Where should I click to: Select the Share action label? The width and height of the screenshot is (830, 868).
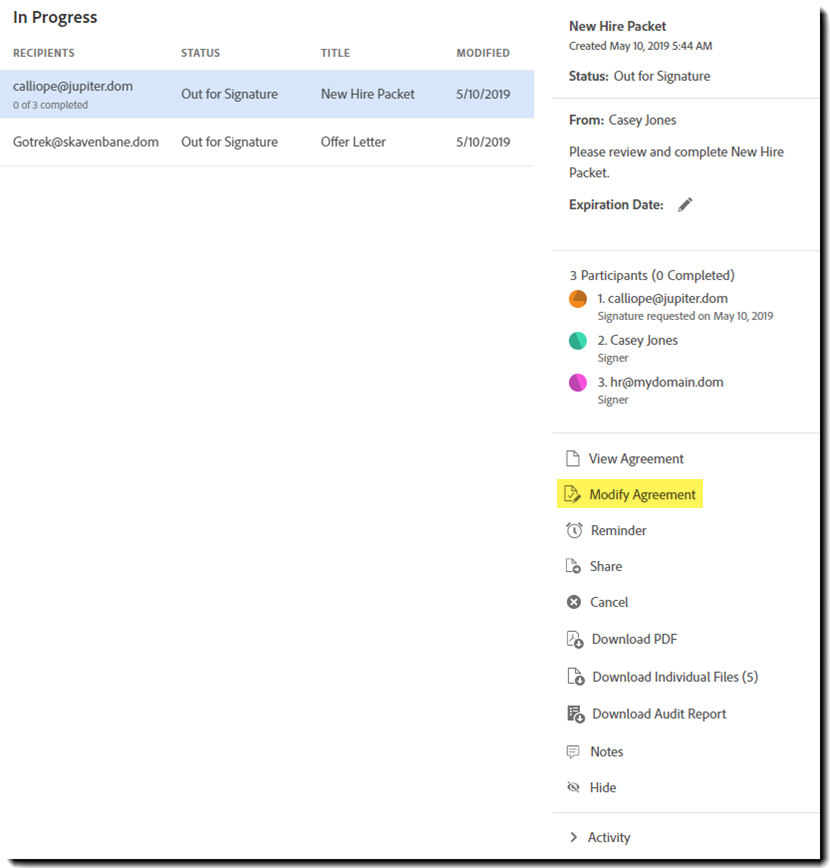[606, 566]
